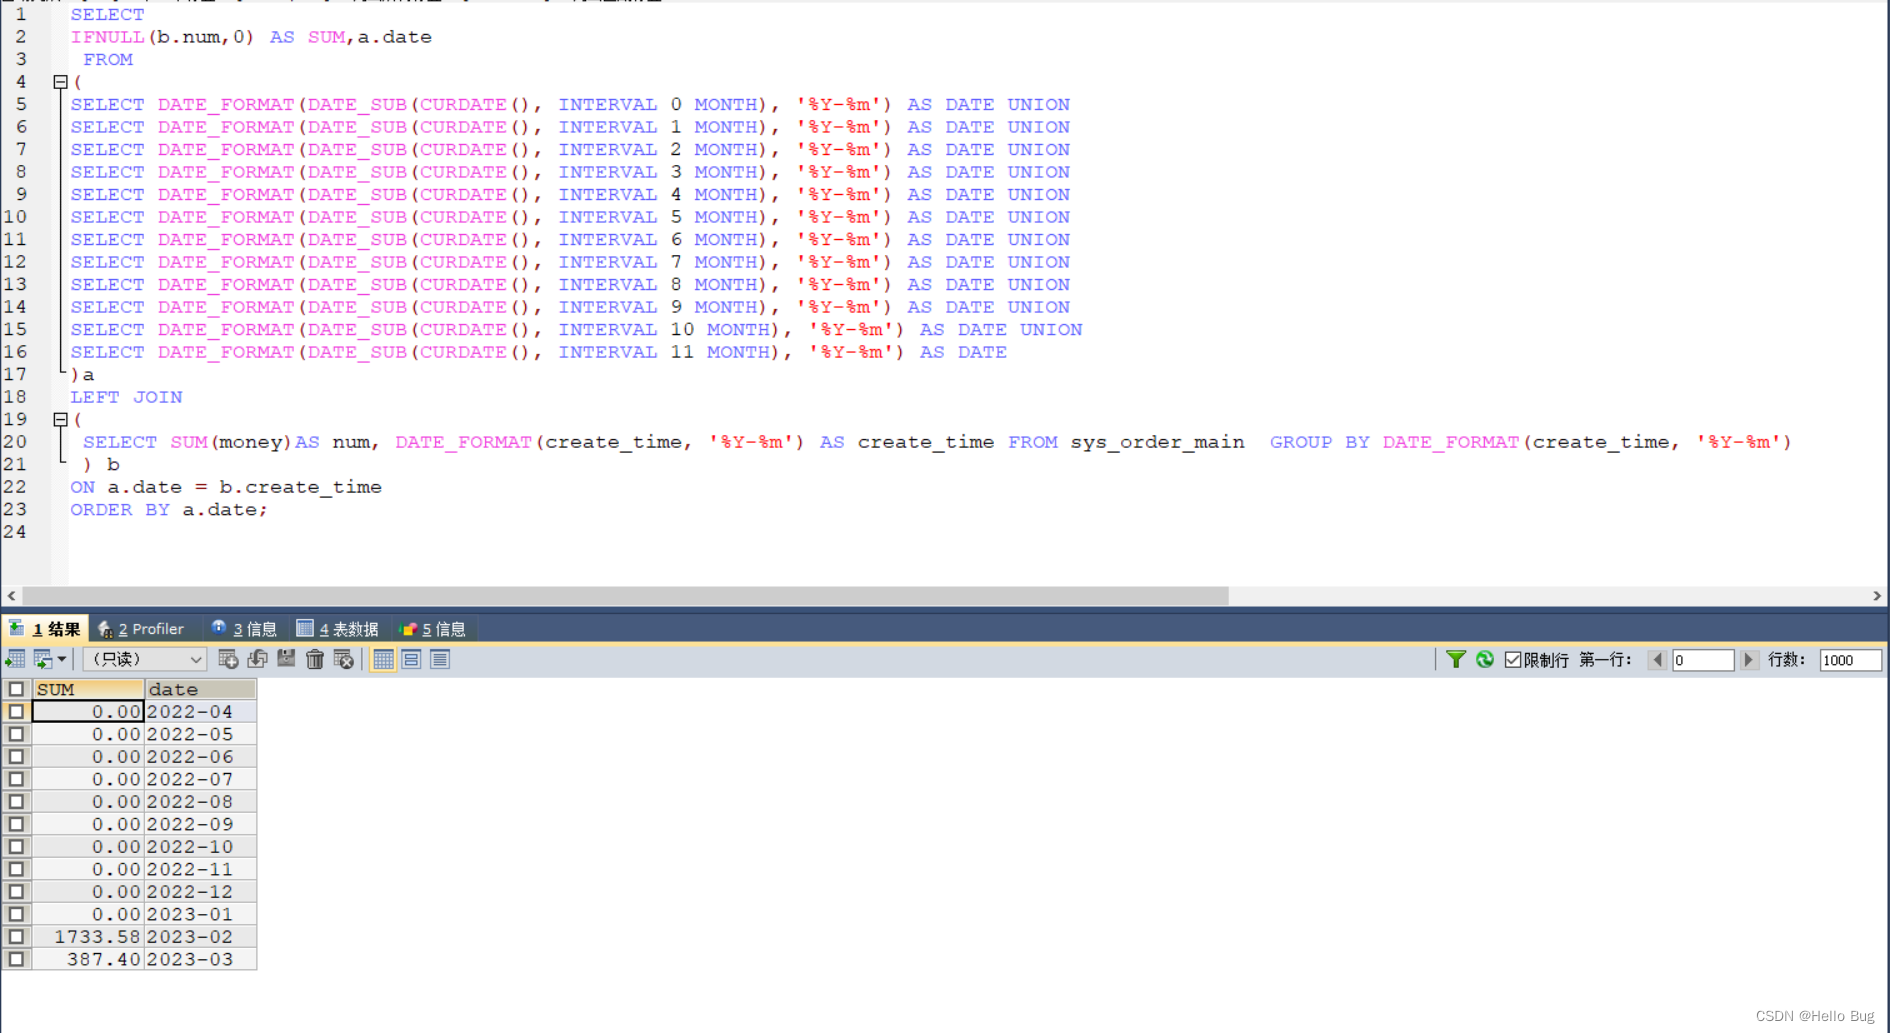The height and width of the screenshot is (1033, 1890).
Task: Click the green refresh icon
Action: point(1485,659)
